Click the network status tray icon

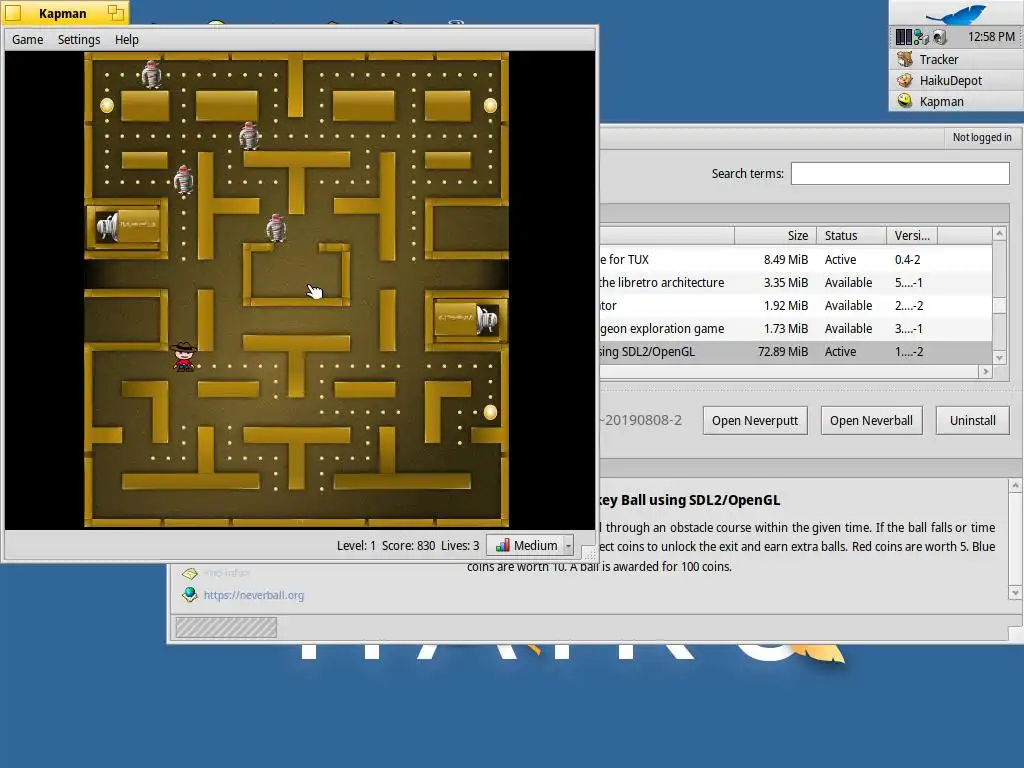921,37
